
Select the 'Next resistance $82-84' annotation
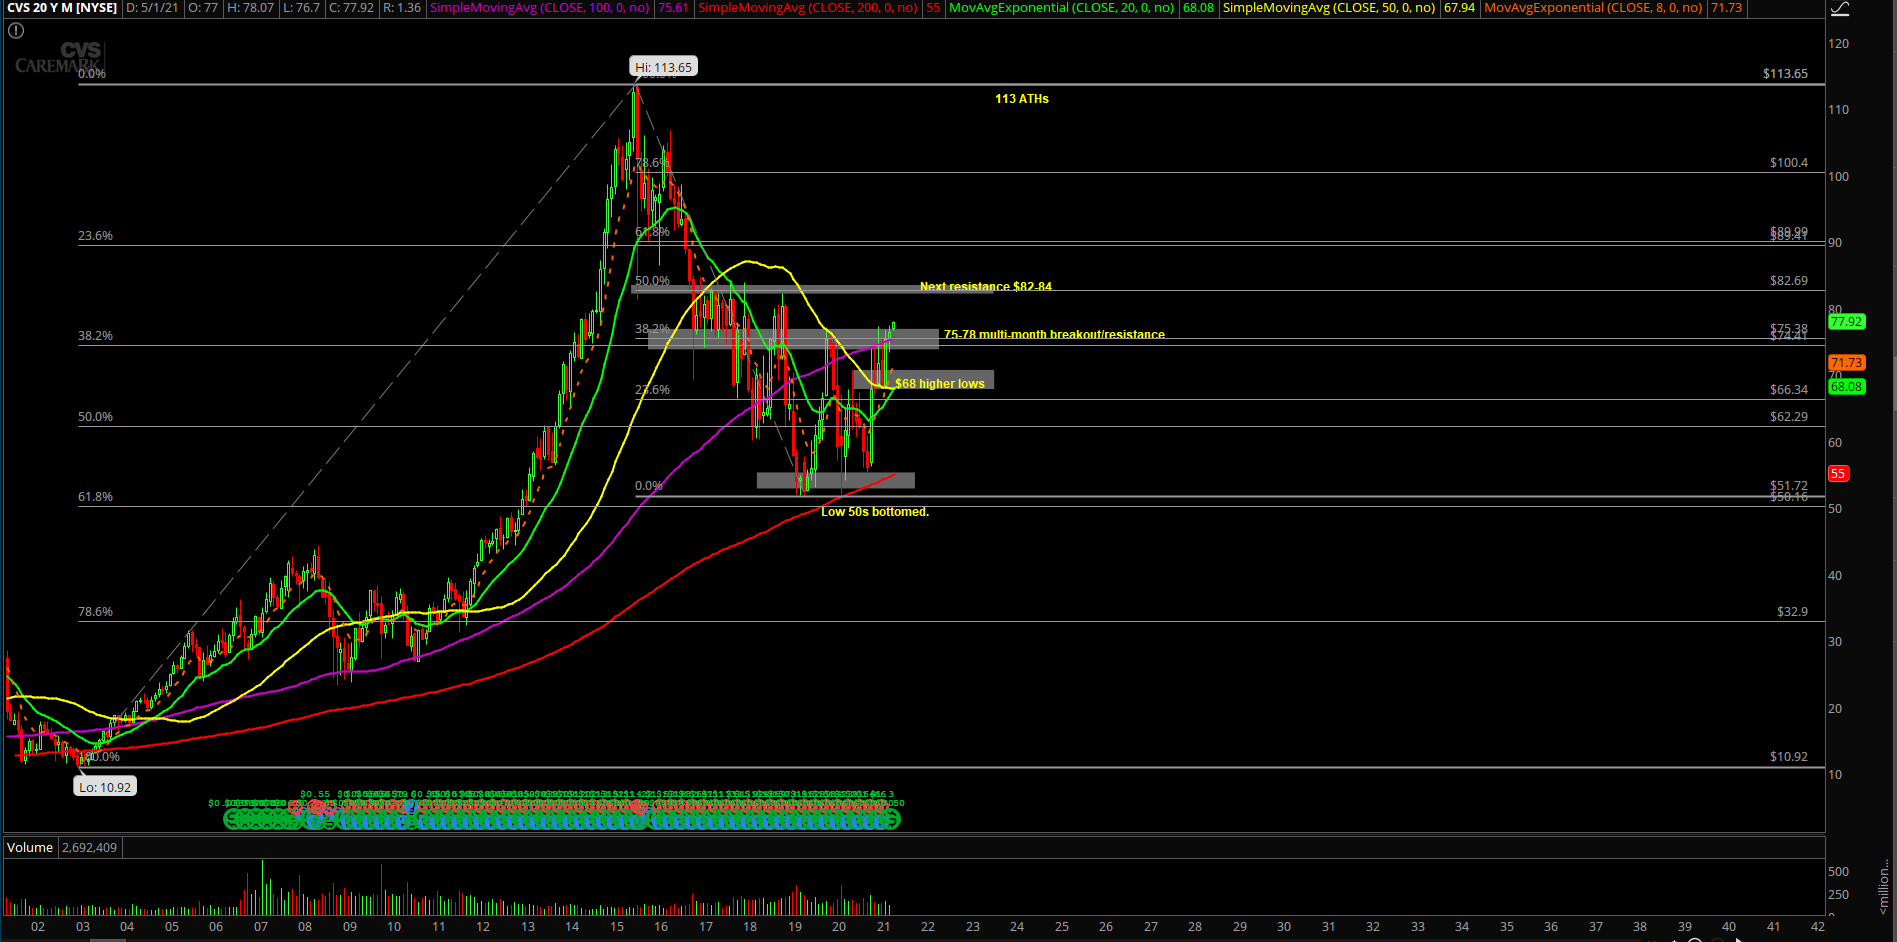point(985,287)
